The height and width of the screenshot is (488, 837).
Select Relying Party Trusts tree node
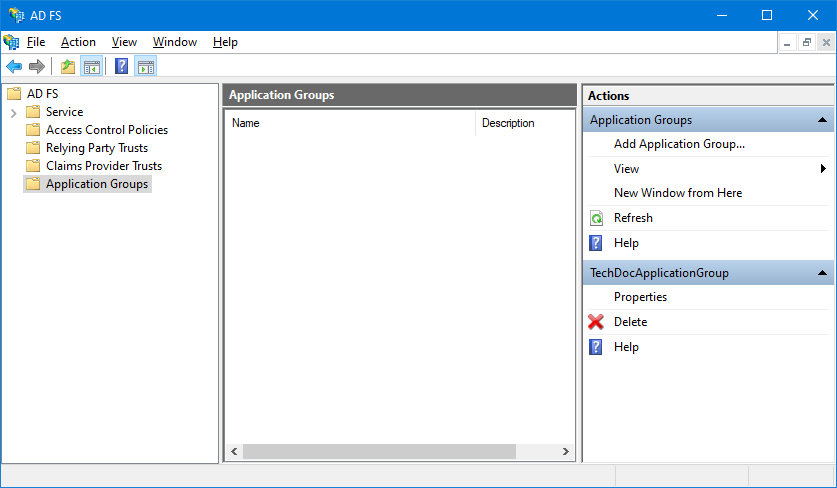click(97, 148)
